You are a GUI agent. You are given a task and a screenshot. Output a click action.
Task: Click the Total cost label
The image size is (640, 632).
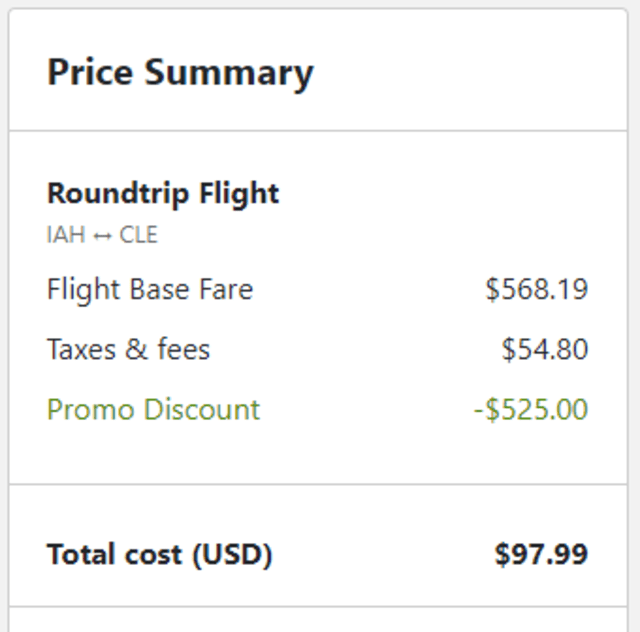[159, 554]
